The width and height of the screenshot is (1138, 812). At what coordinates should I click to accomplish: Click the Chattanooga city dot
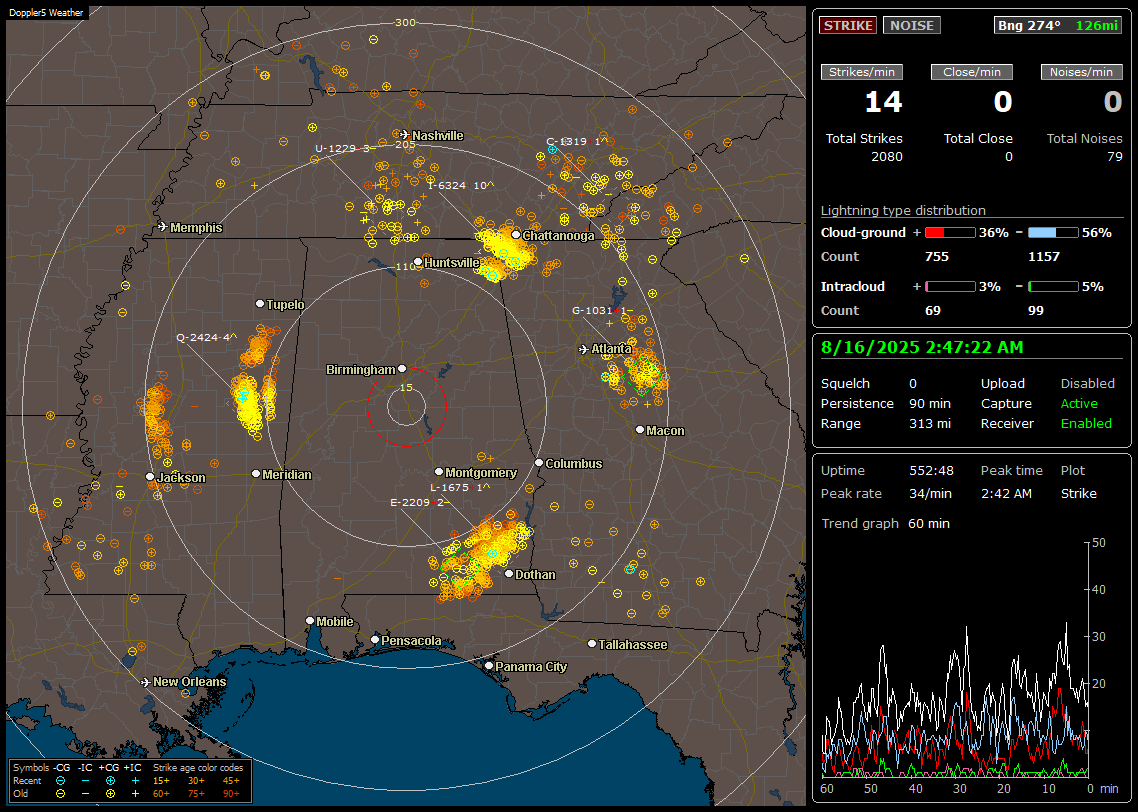click(516, 234)
